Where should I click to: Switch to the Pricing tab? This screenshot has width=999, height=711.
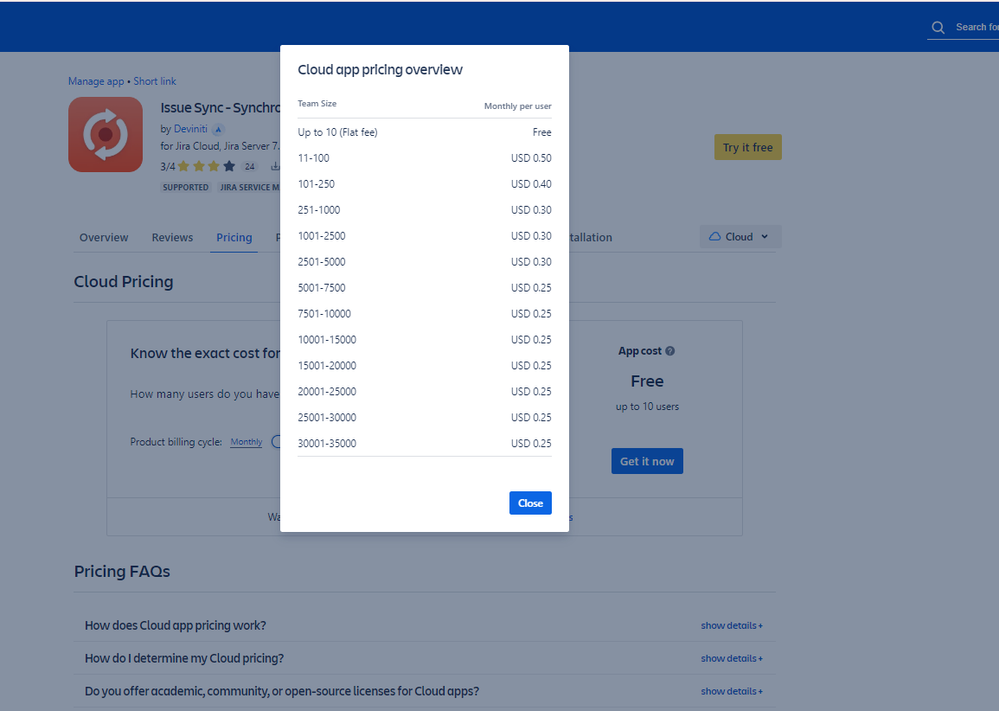tap(234, 237)
